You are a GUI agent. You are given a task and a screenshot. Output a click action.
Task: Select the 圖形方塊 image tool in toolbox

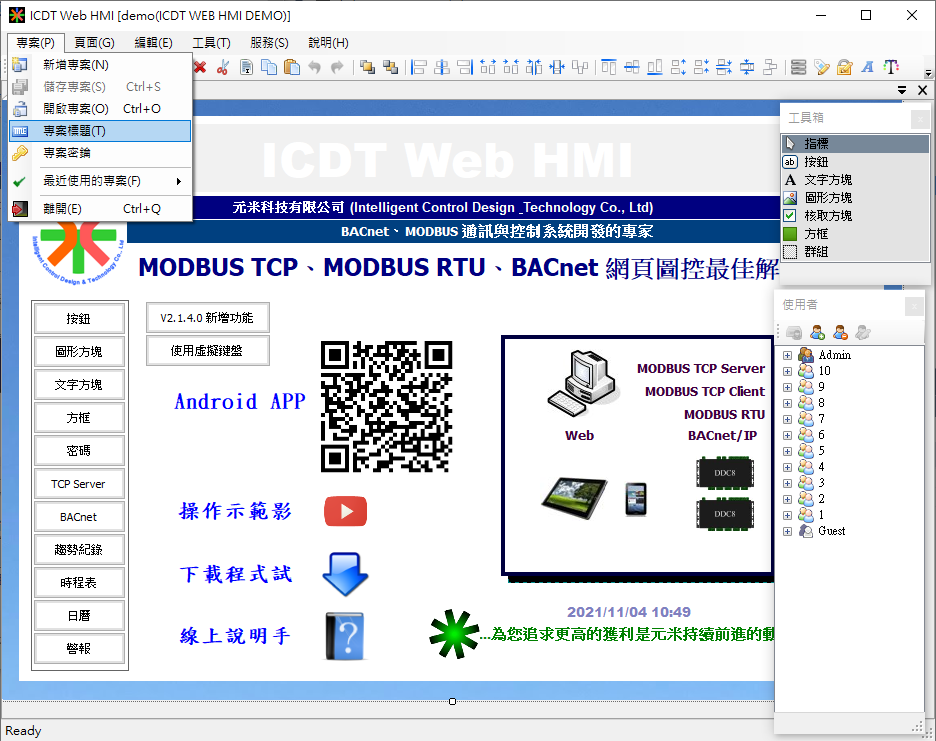pyautogui.click(x=828, y=198)
